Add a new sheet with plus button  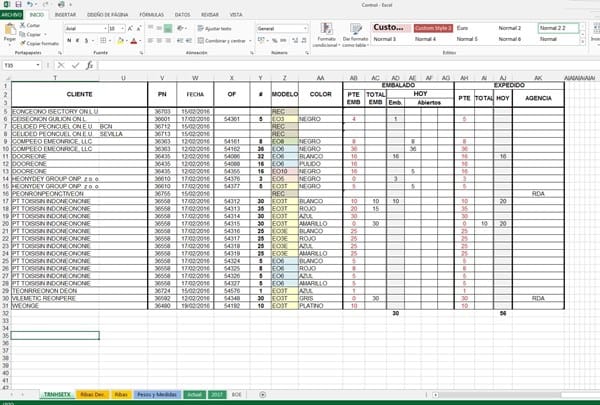(262, 394)
